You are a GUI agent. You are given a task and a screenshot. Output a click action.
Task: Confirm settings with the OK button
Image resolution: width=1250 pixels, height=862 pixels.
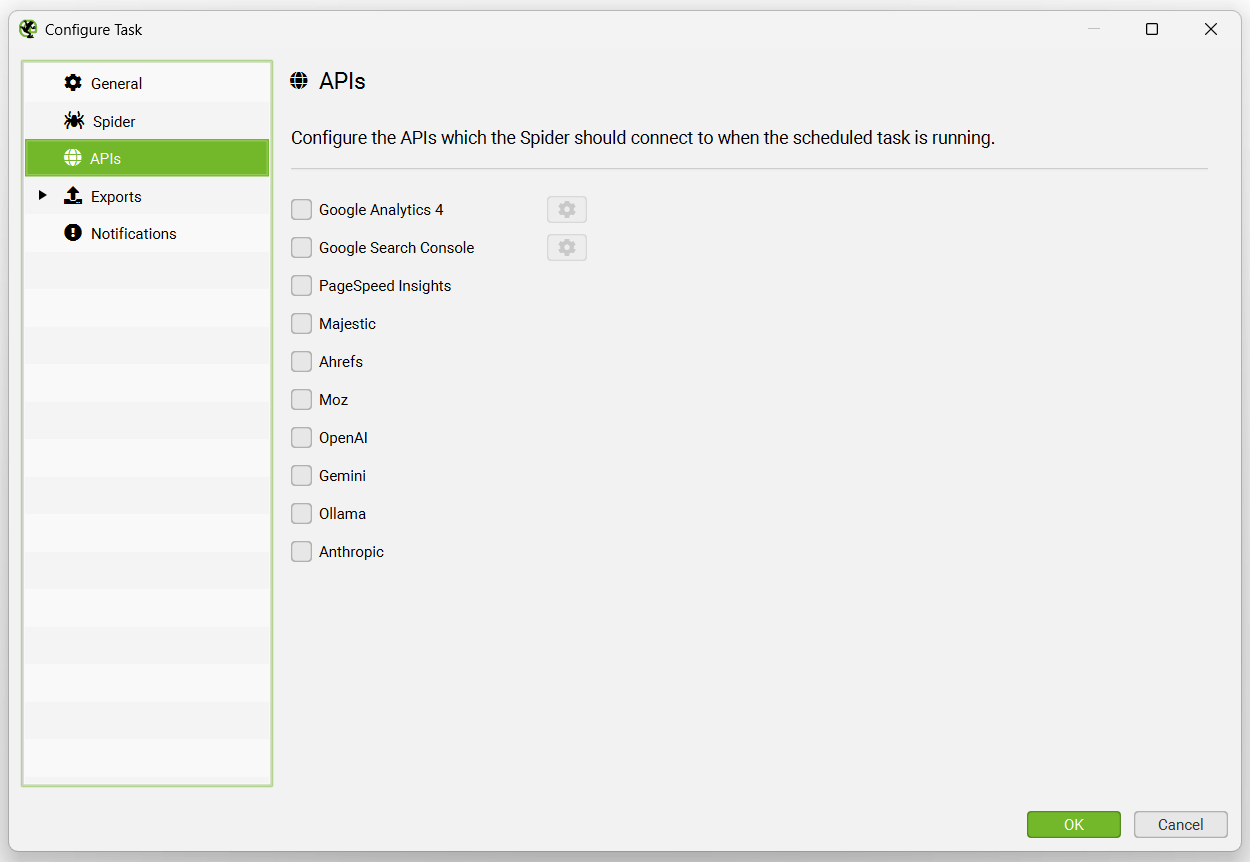click(1074, 824)
